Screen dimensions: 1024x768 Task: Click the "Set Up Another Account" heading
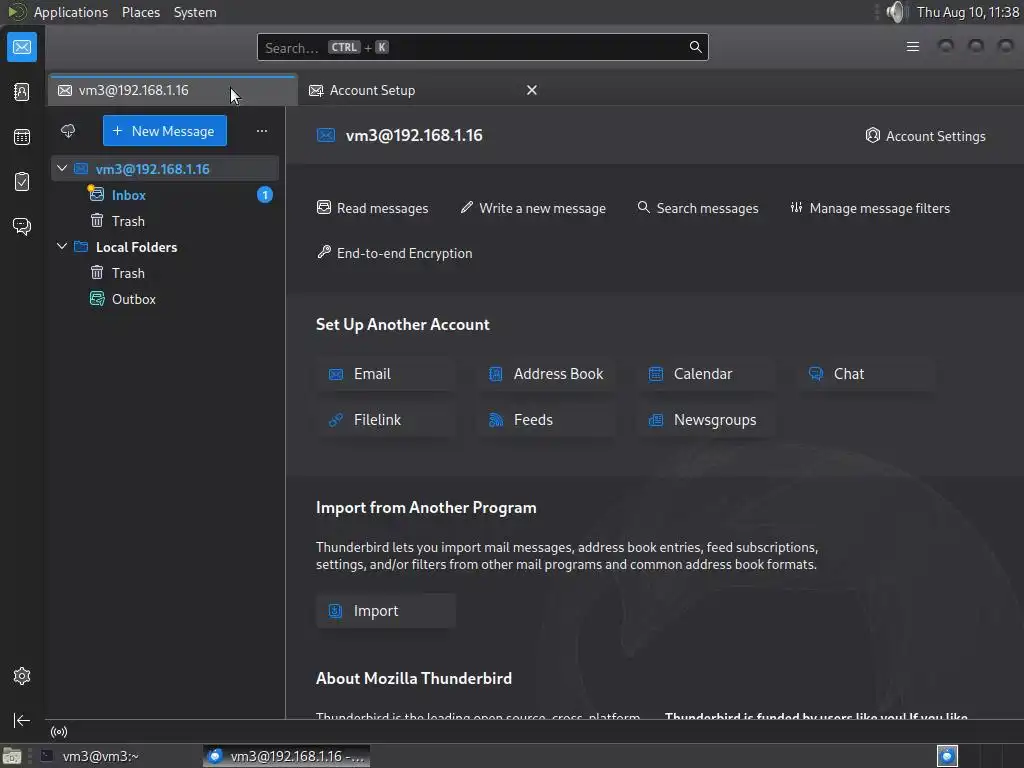point(403,325)
